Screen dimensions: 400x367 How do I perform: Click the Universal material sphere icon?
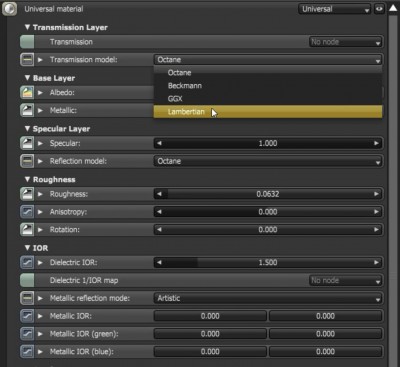coord(10,9)
